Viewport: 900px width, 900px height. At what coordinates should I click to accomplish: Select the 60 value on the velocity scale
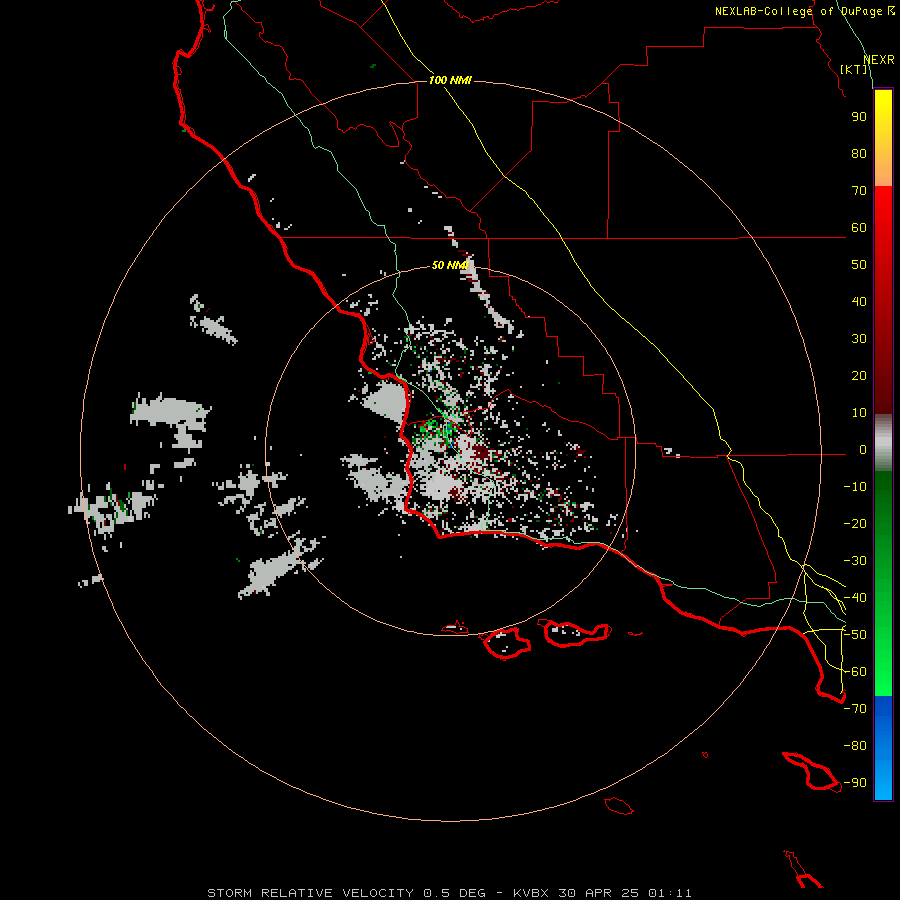[x=859, y=228]
